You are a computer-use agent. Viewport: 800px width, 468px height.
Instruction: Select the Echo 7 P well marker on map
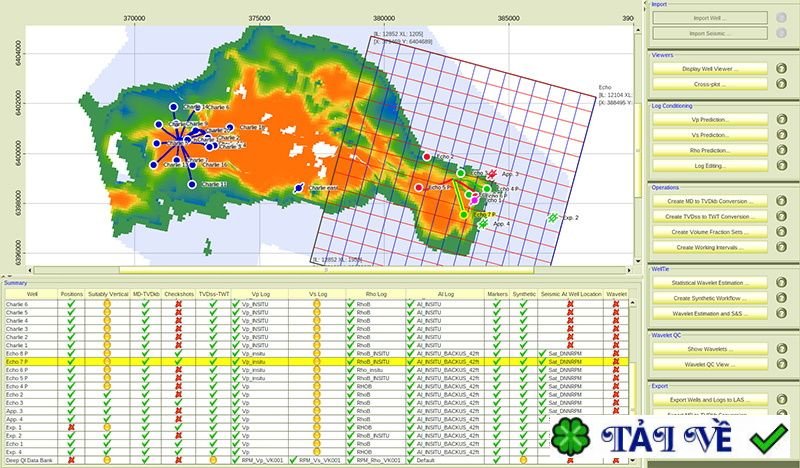point(463,215)
